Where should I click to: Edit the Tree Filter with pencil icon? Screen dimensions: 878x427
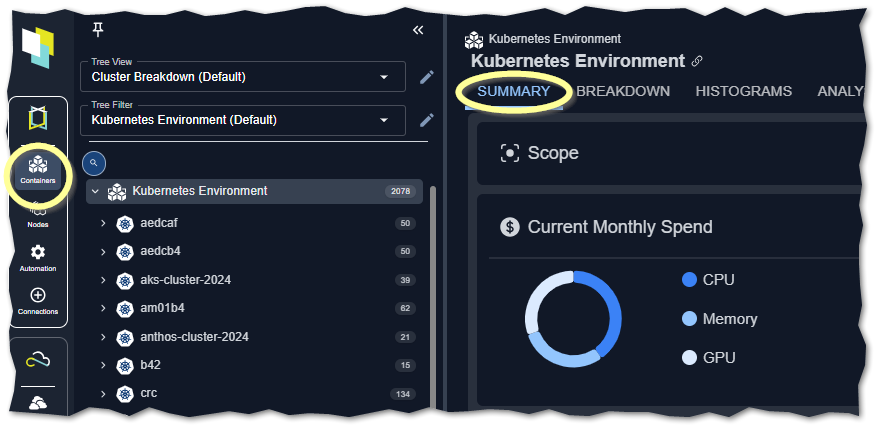[427, 120]
